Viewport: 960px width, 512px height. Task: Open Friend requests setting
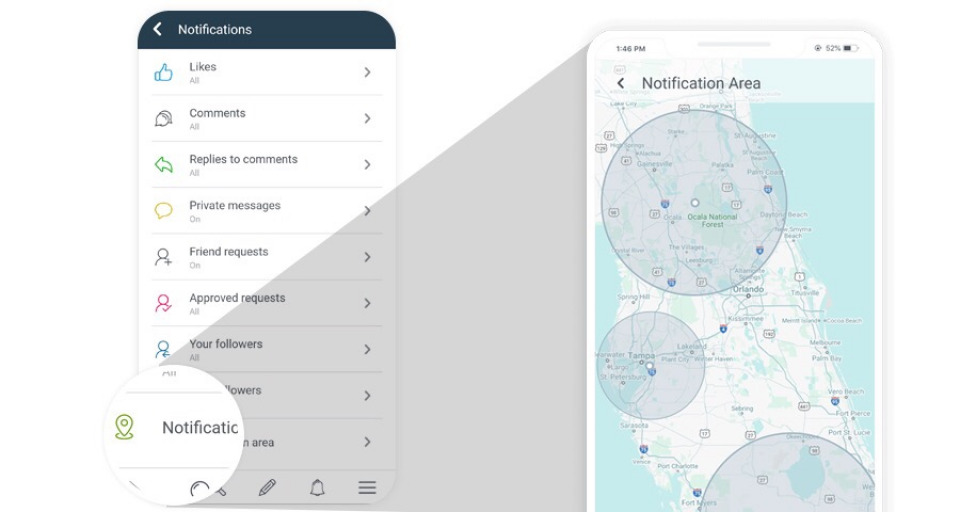267,257
